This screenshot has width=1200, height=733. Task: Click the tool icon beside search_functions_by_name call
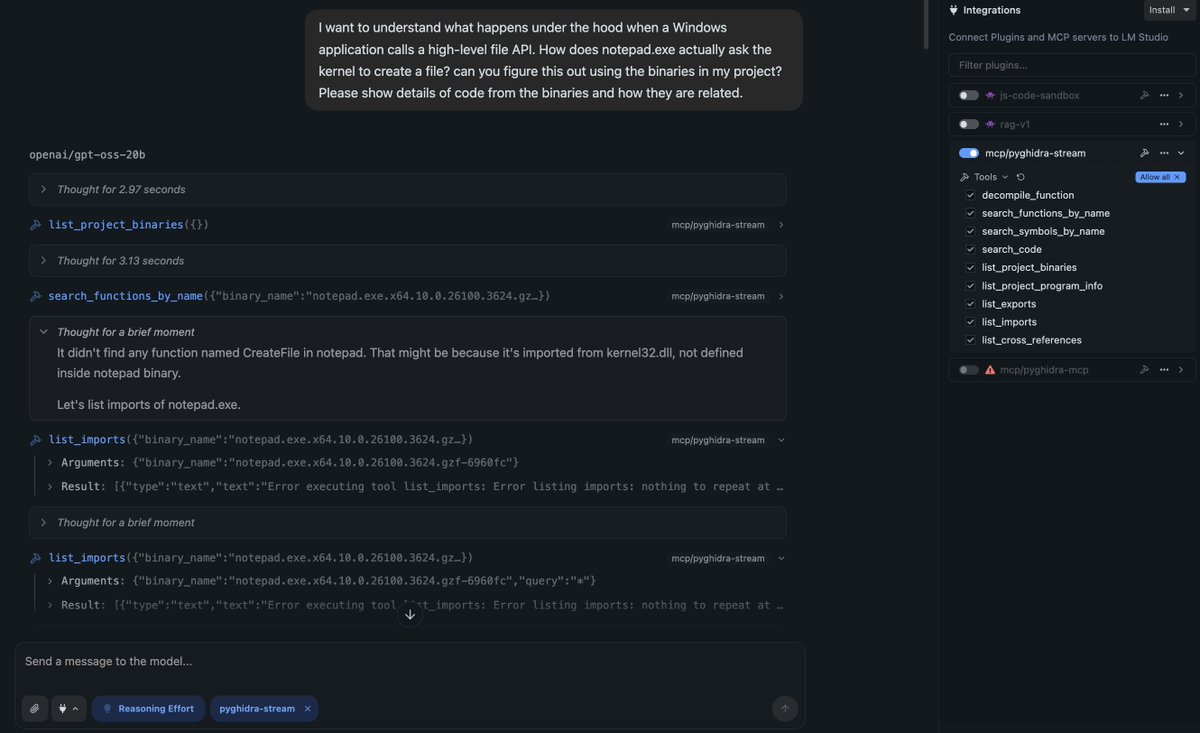[36, 296]
